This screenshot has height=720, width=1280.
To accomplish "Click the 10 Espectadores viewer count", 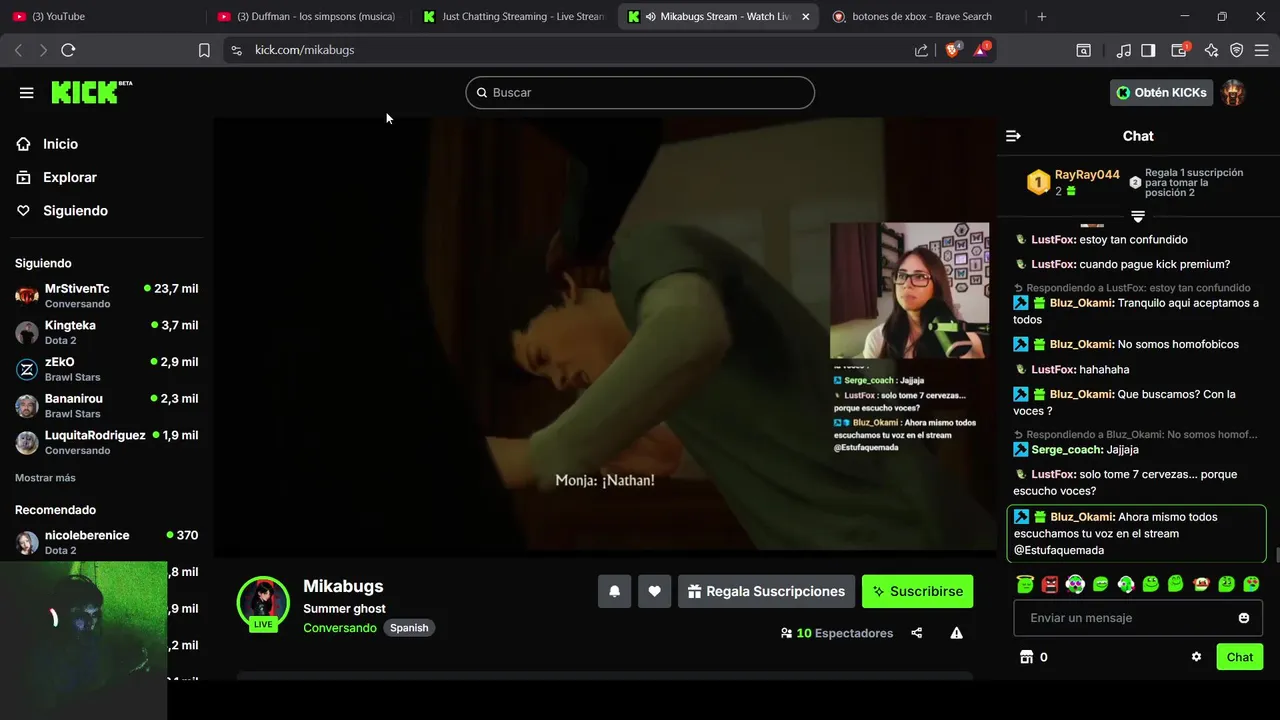I will click(837, 633).
